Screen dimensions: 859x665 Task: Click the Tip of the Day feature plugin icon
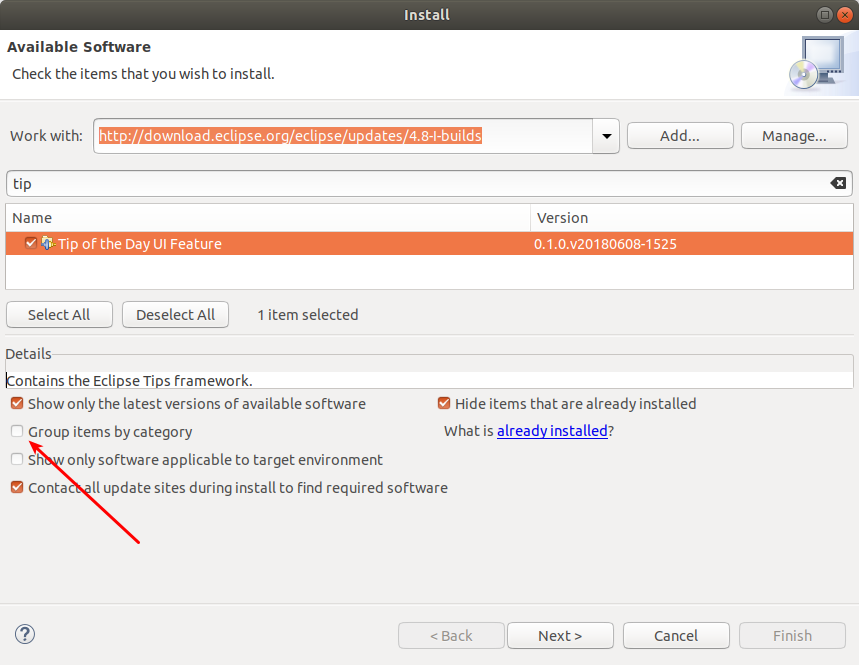pyautogui.click(x=48, y=243)
